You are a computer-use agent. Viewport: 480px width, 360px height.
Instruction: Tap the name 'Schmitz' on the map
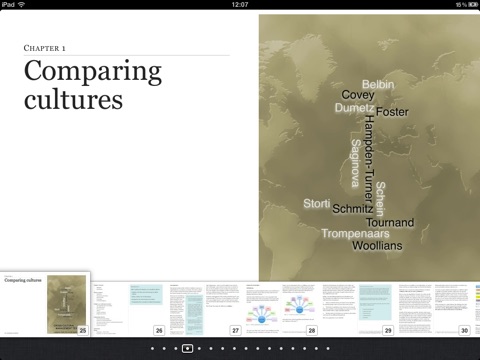[x=353, y=209]
